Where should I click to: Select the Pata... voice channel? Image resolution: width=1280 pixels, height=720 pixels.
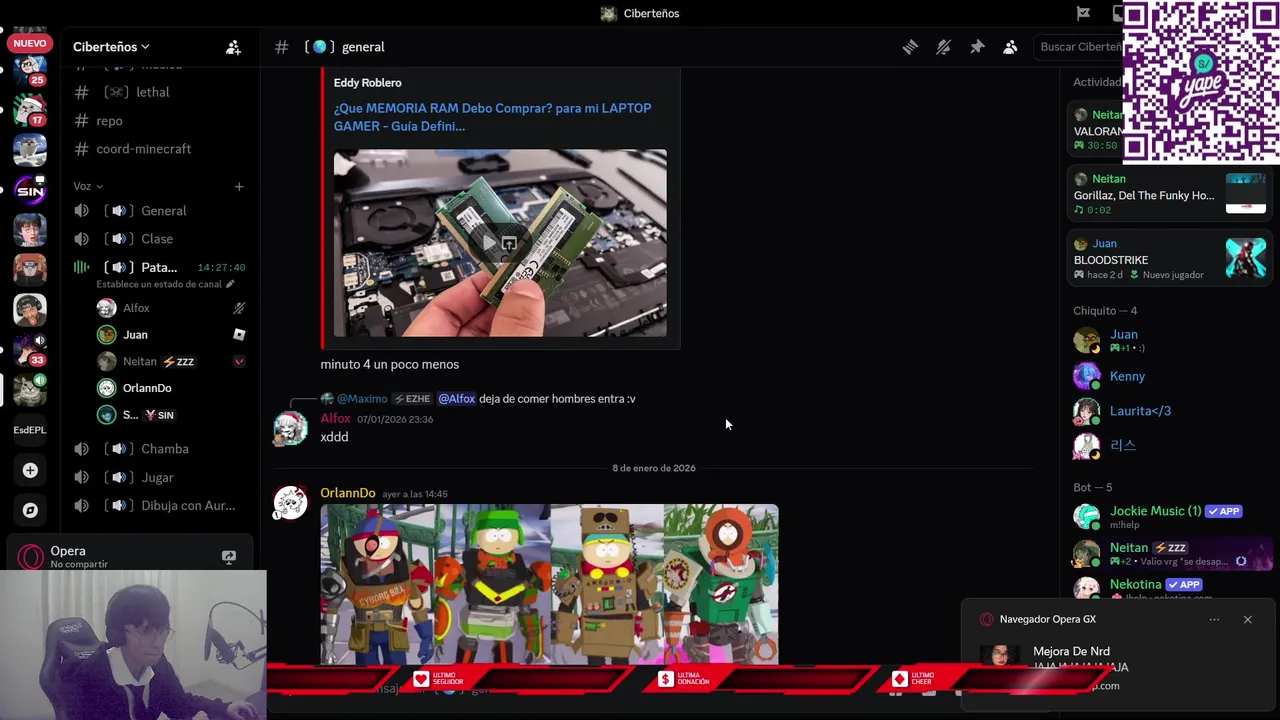pos(160,267)
